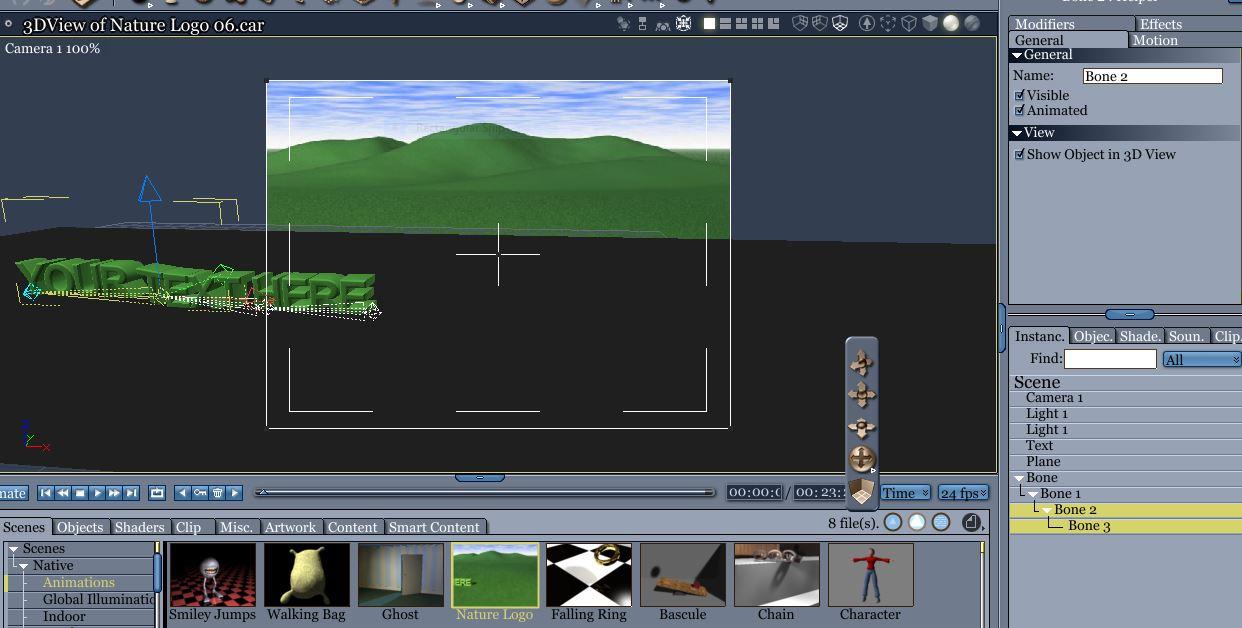The image size is (1242, 628).
Task: Switch to smooth shaded sphere display mode
Action: pos(950,23)
